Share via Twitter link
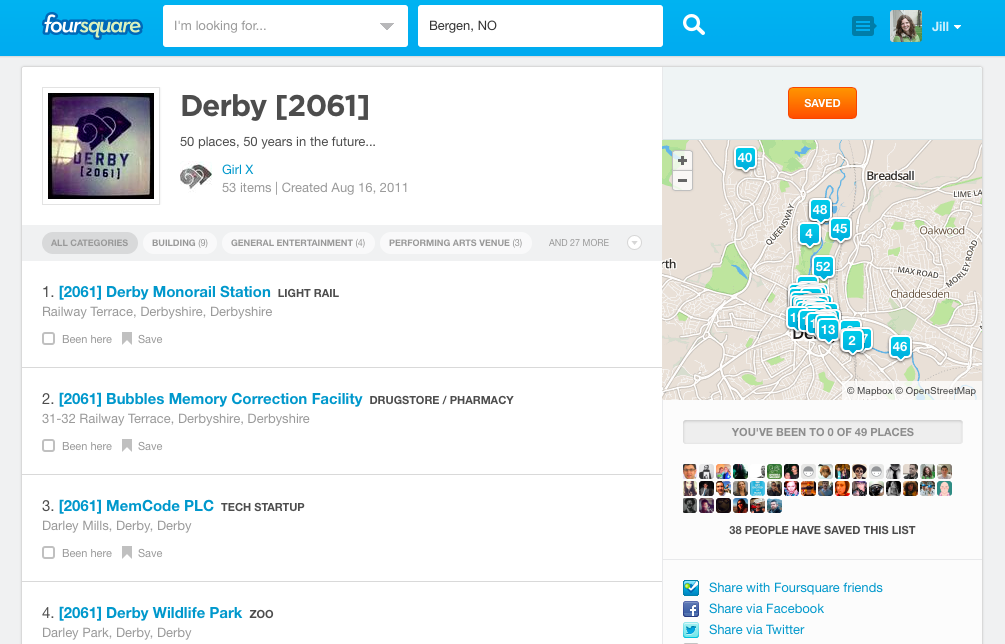Image resolution: width=1005 pixels, height=644 pixels. point(756,630)
